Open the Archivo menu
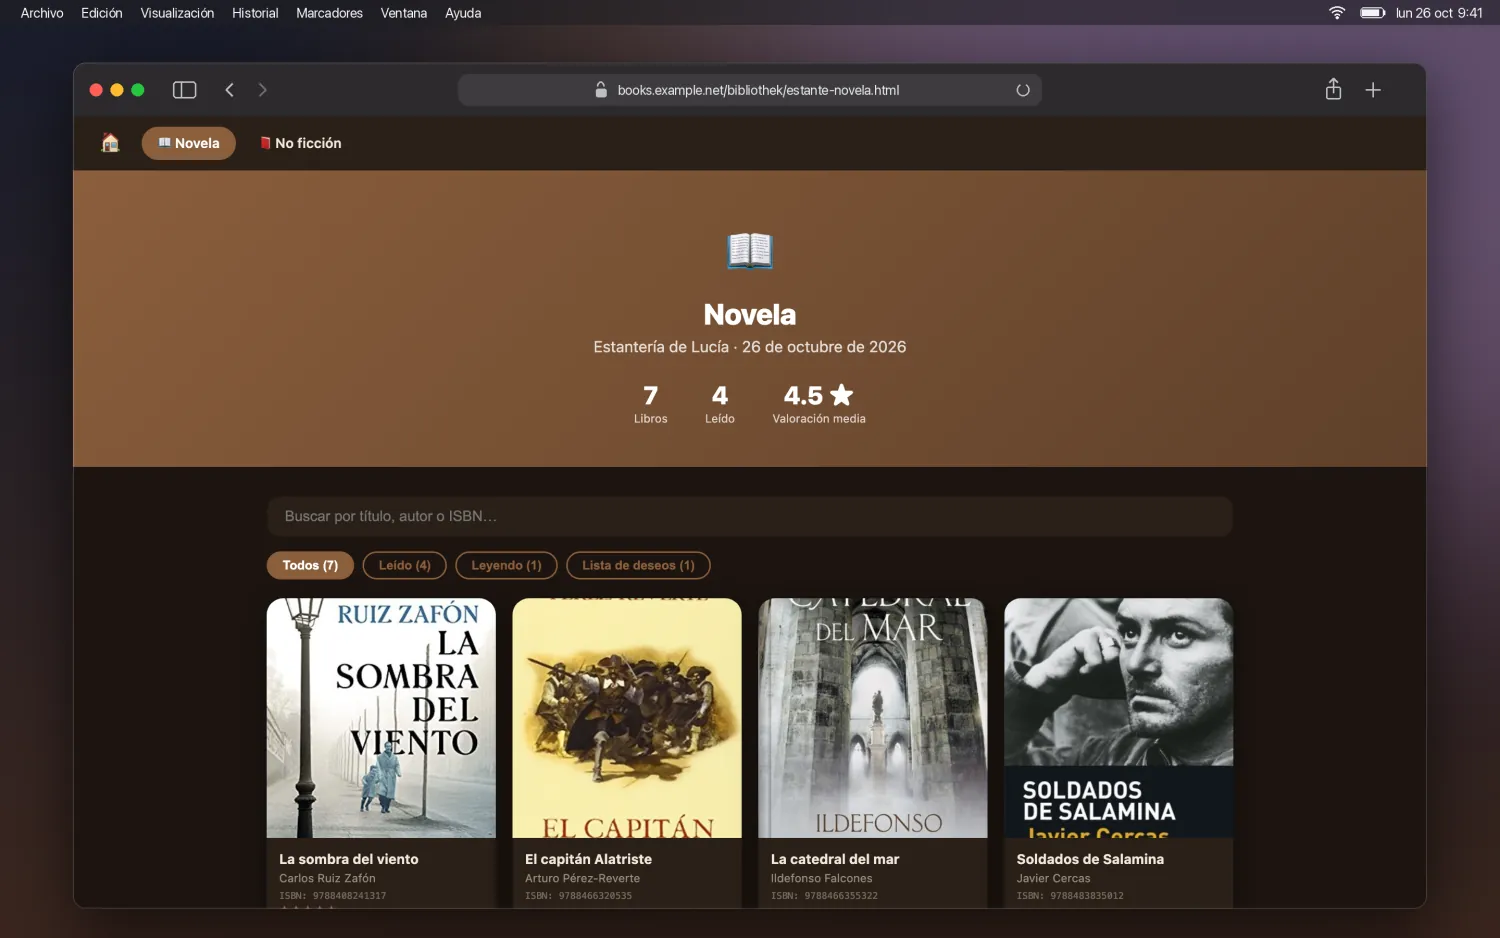The width and height of the screenshot is (1500, 938). (42, 13)
